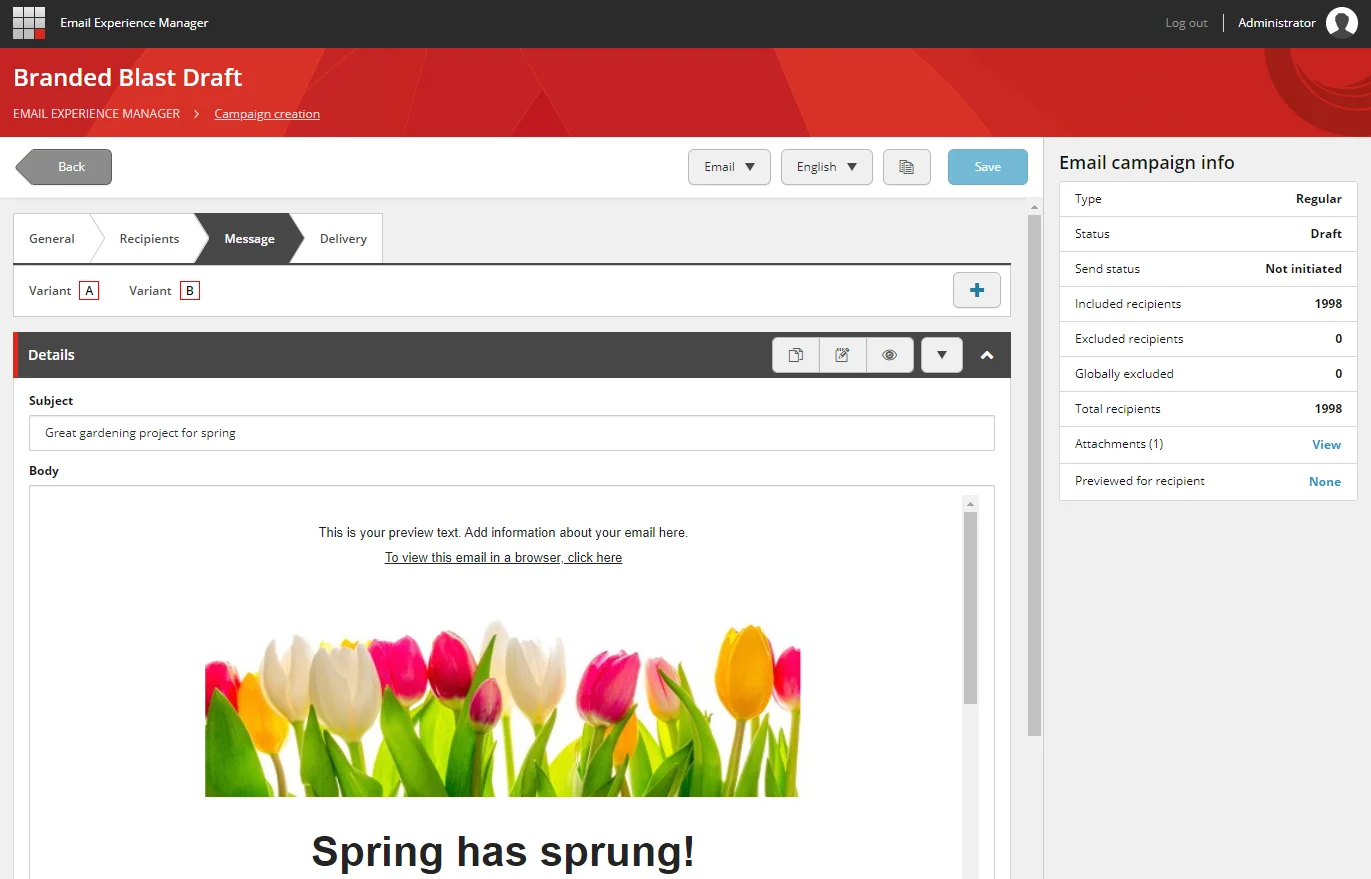Open the Details actions dropdown arrow
Screen dimensions: 1371x879
[942, 355]
